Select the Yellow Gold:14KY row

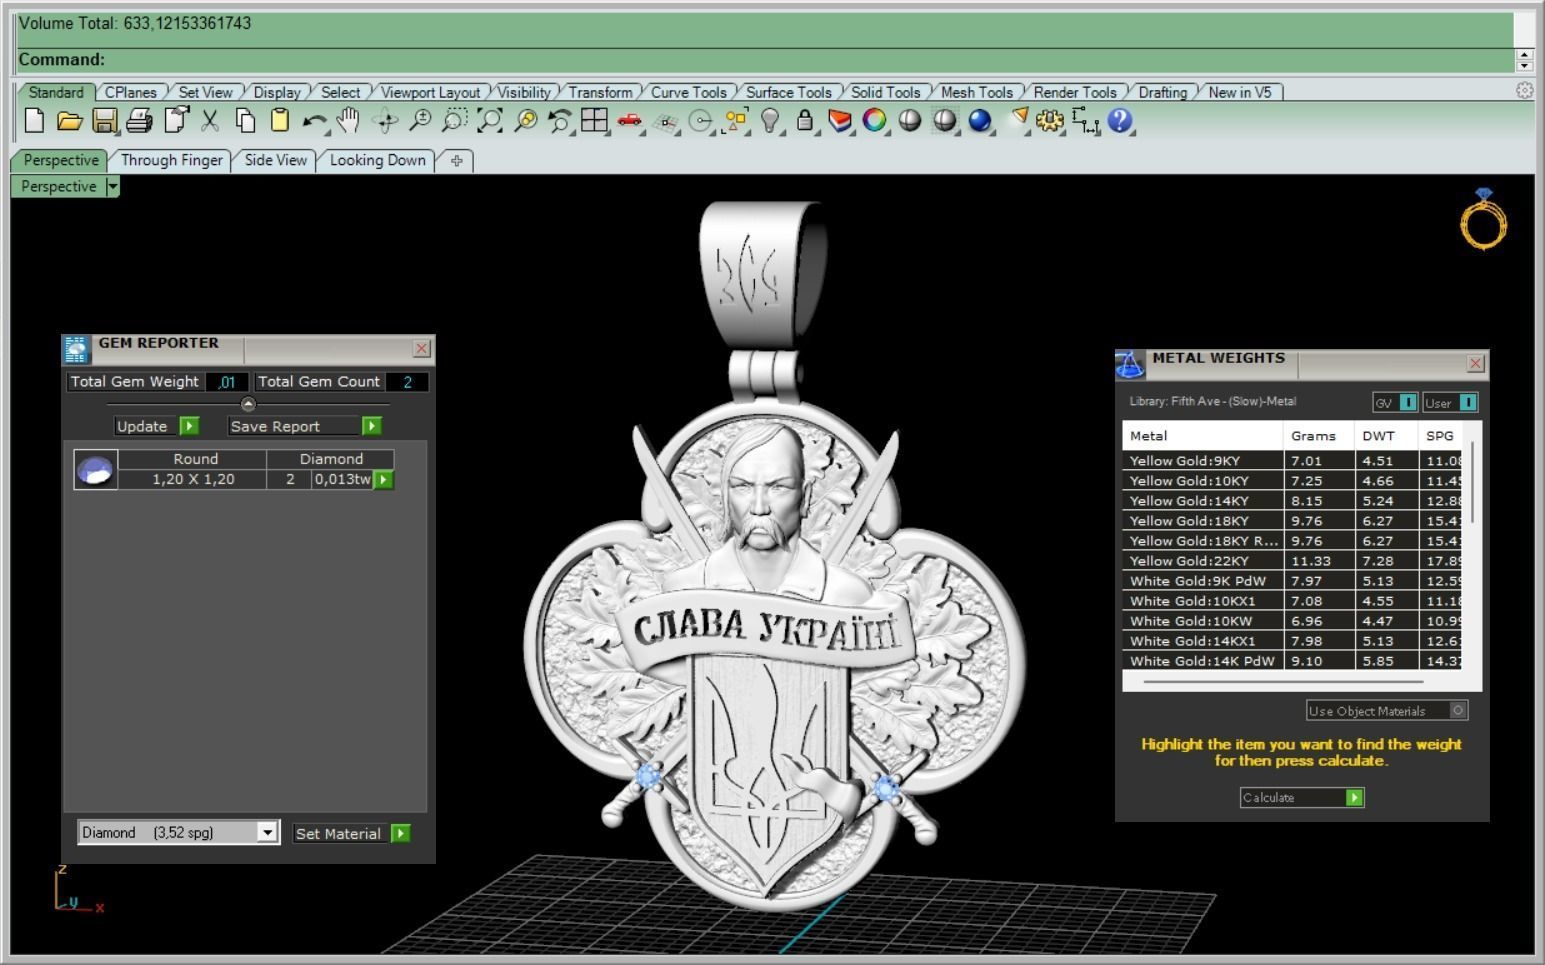tap(1292, 501)
